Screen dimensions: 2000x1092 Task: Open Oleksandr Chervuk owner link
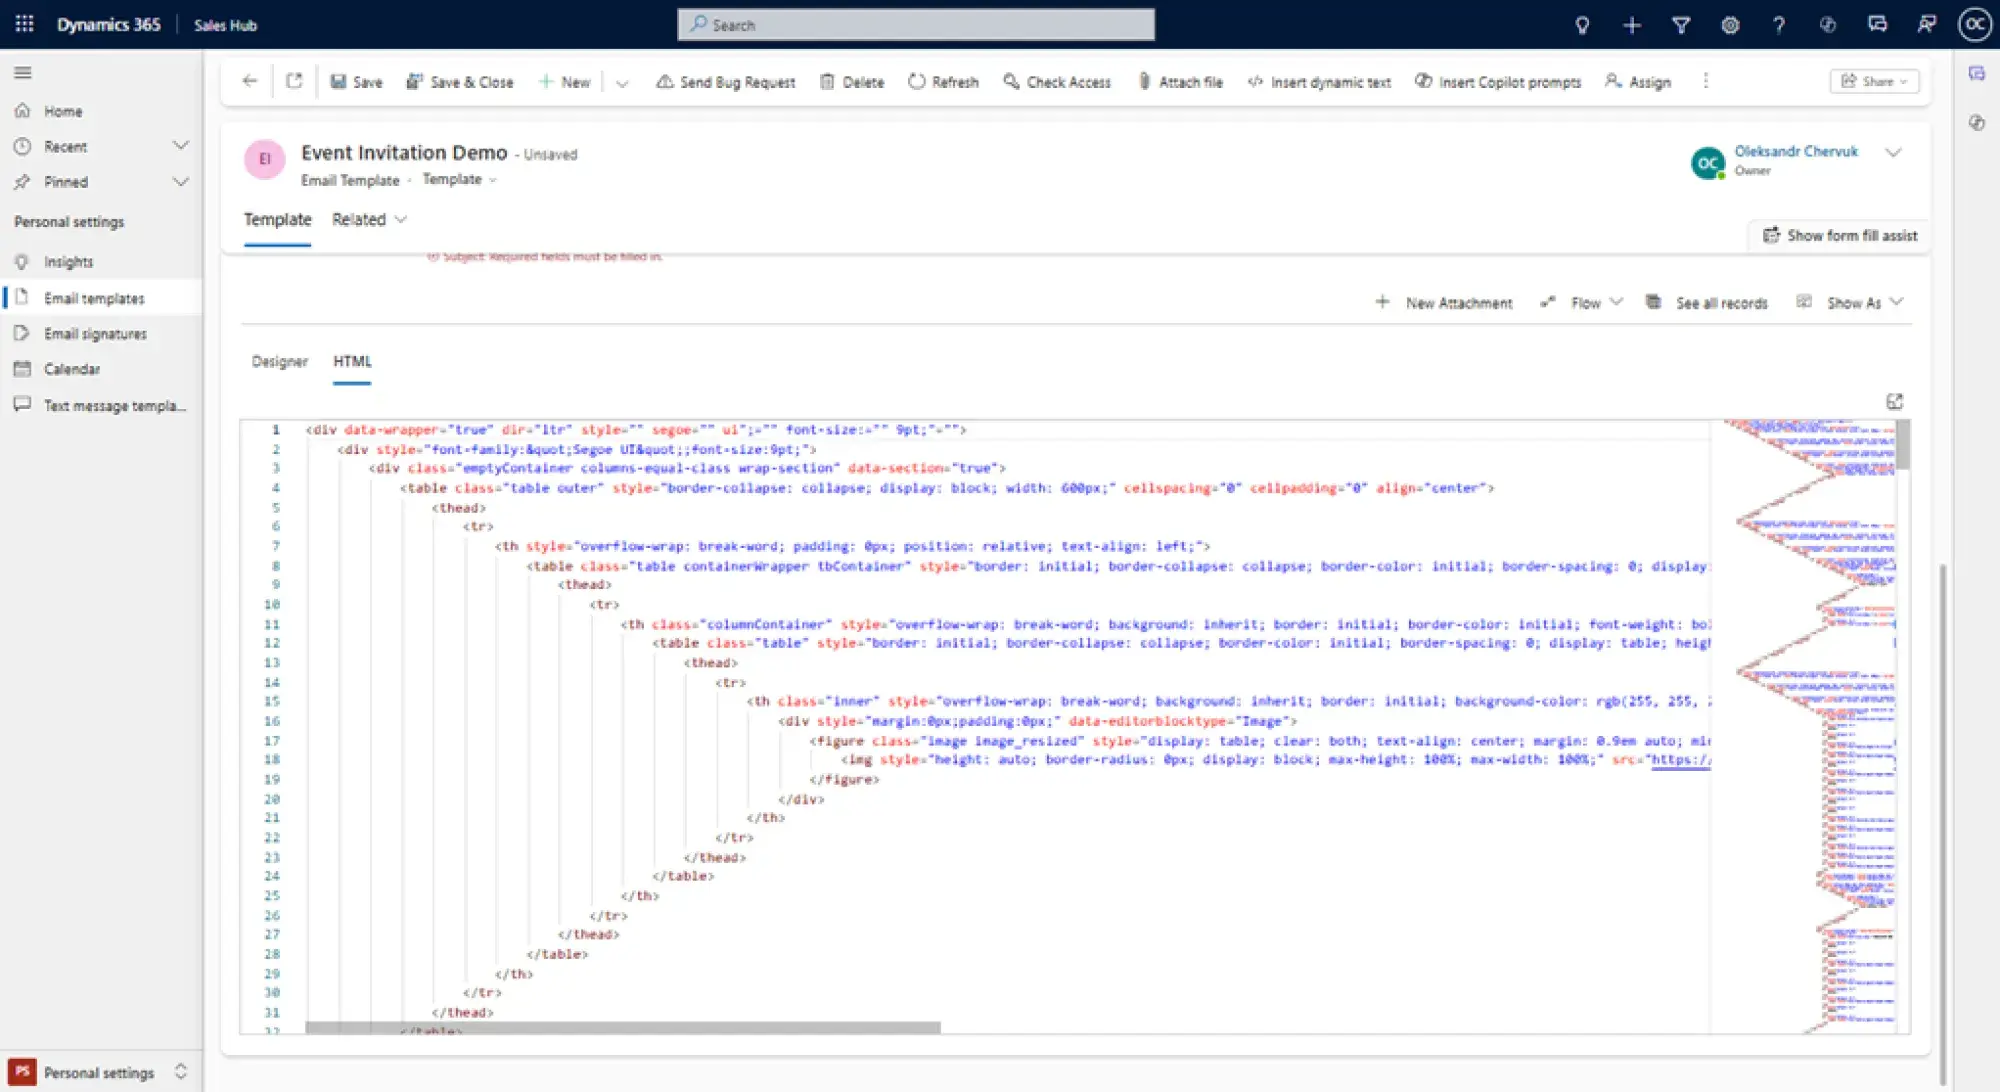tap(1796, 151)
